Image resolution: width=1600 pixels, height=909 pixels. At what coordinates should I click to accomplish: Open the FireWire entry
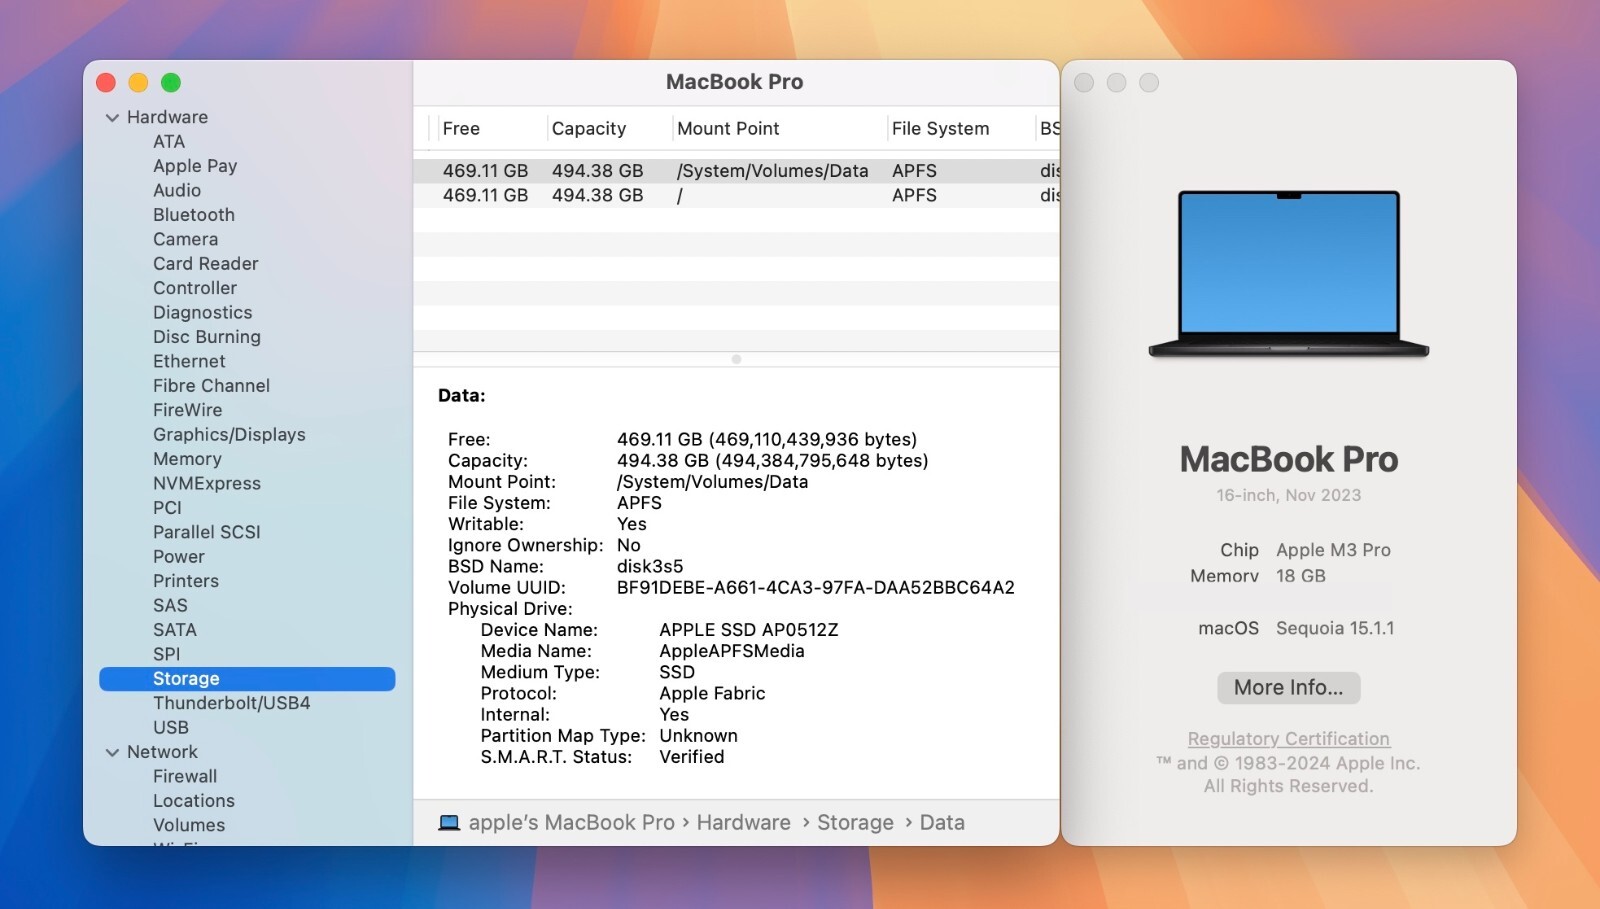tap(188, 410)
